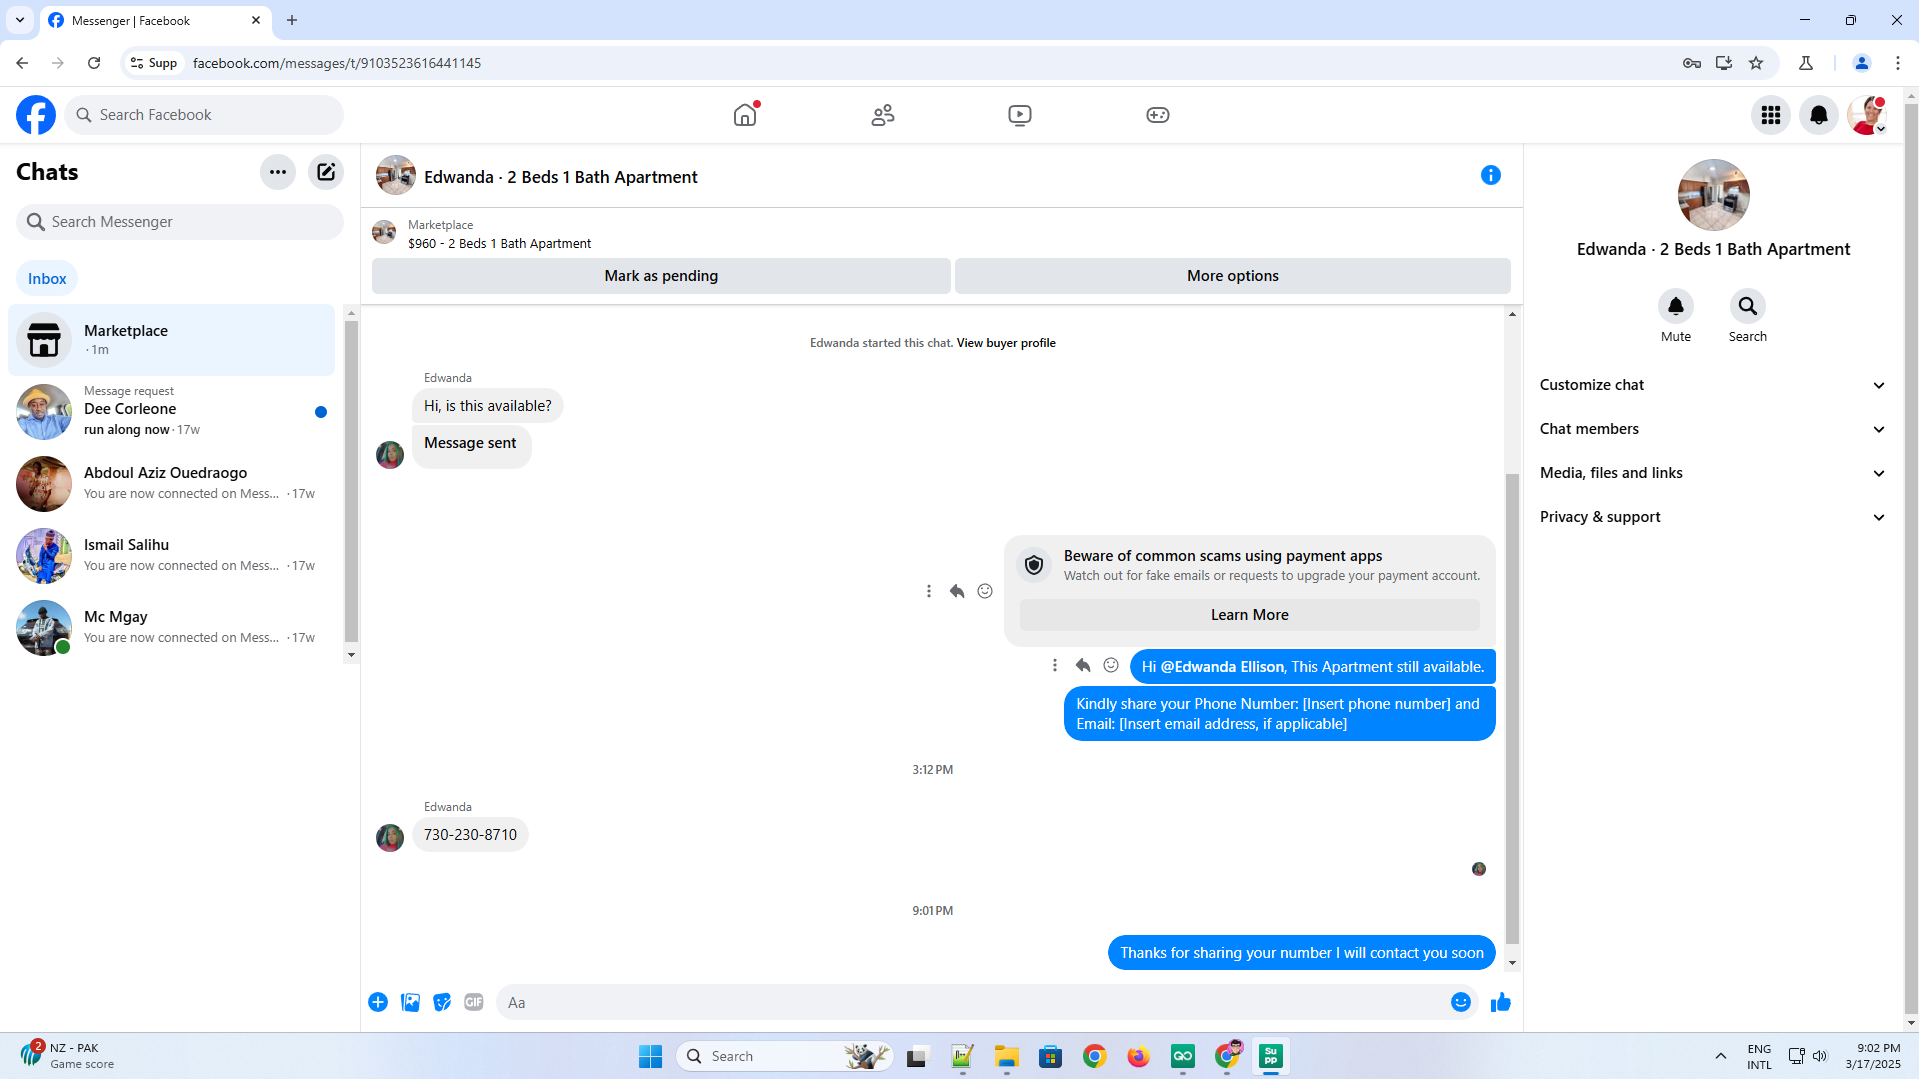The width and height of the screenshot is (1919, 1079).
Task: Expand the Chat members section
Action: pos(1713,429)
